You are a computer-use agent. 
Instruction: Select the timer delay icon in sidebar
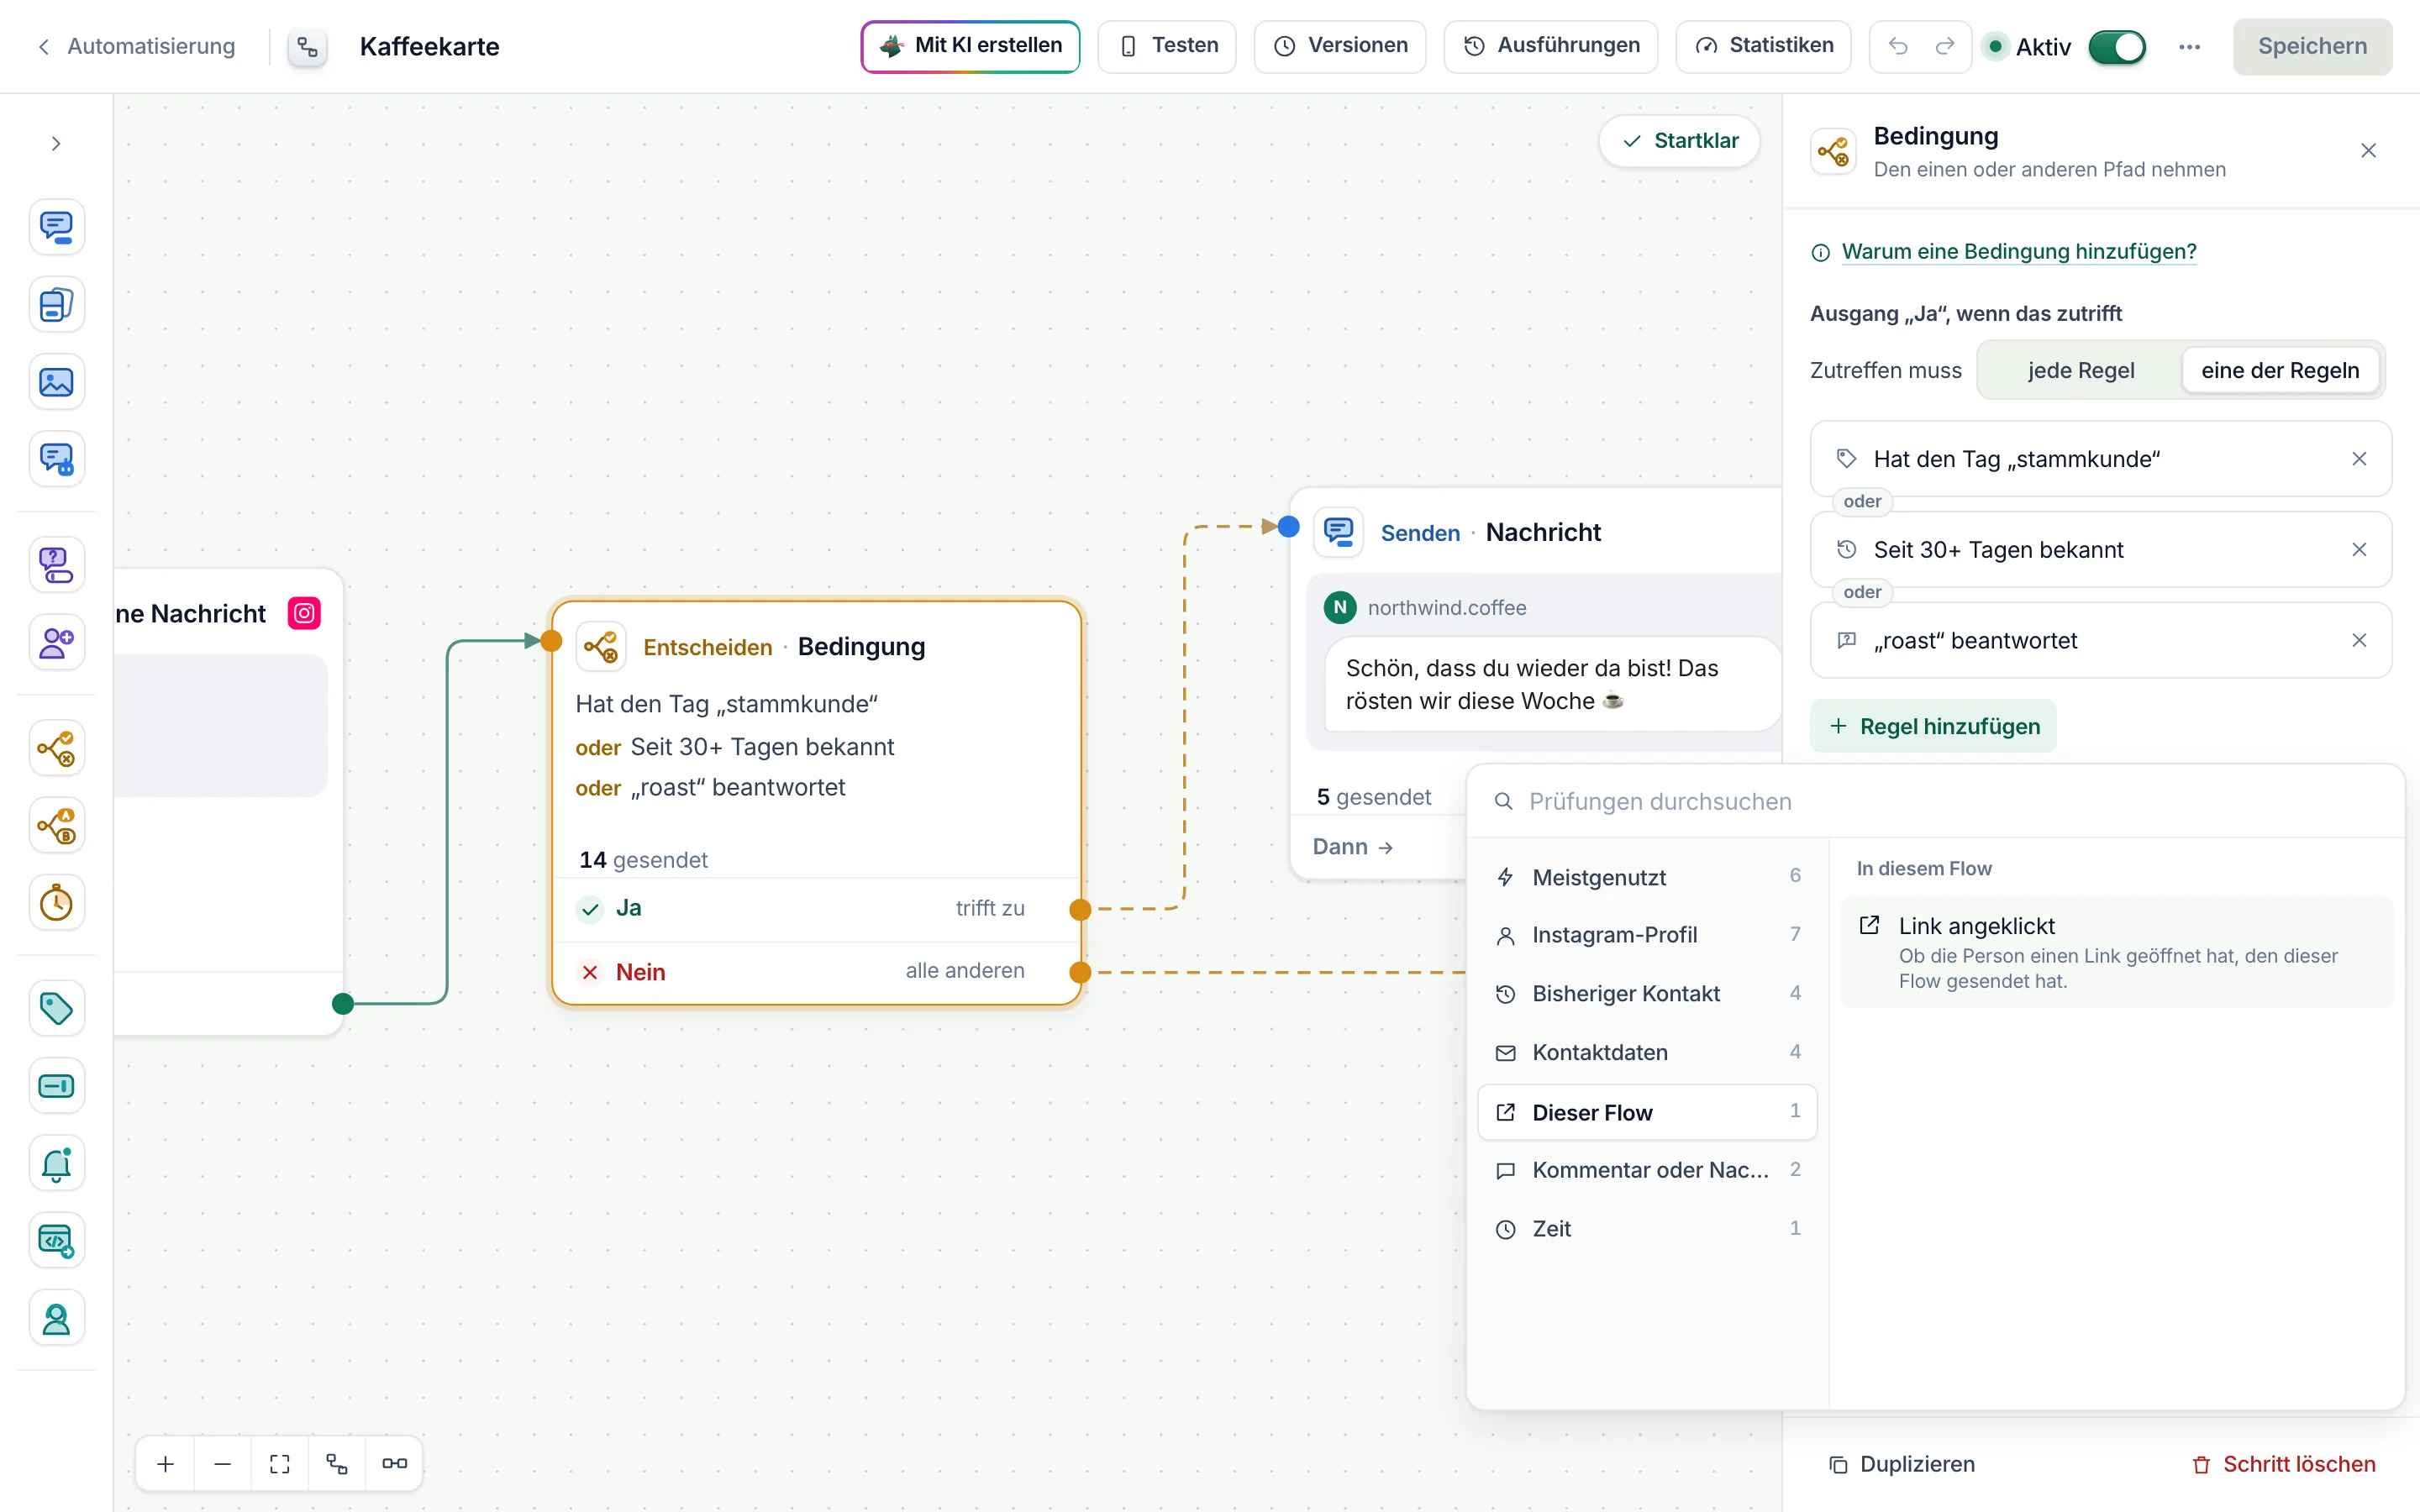tap(56, 903)
